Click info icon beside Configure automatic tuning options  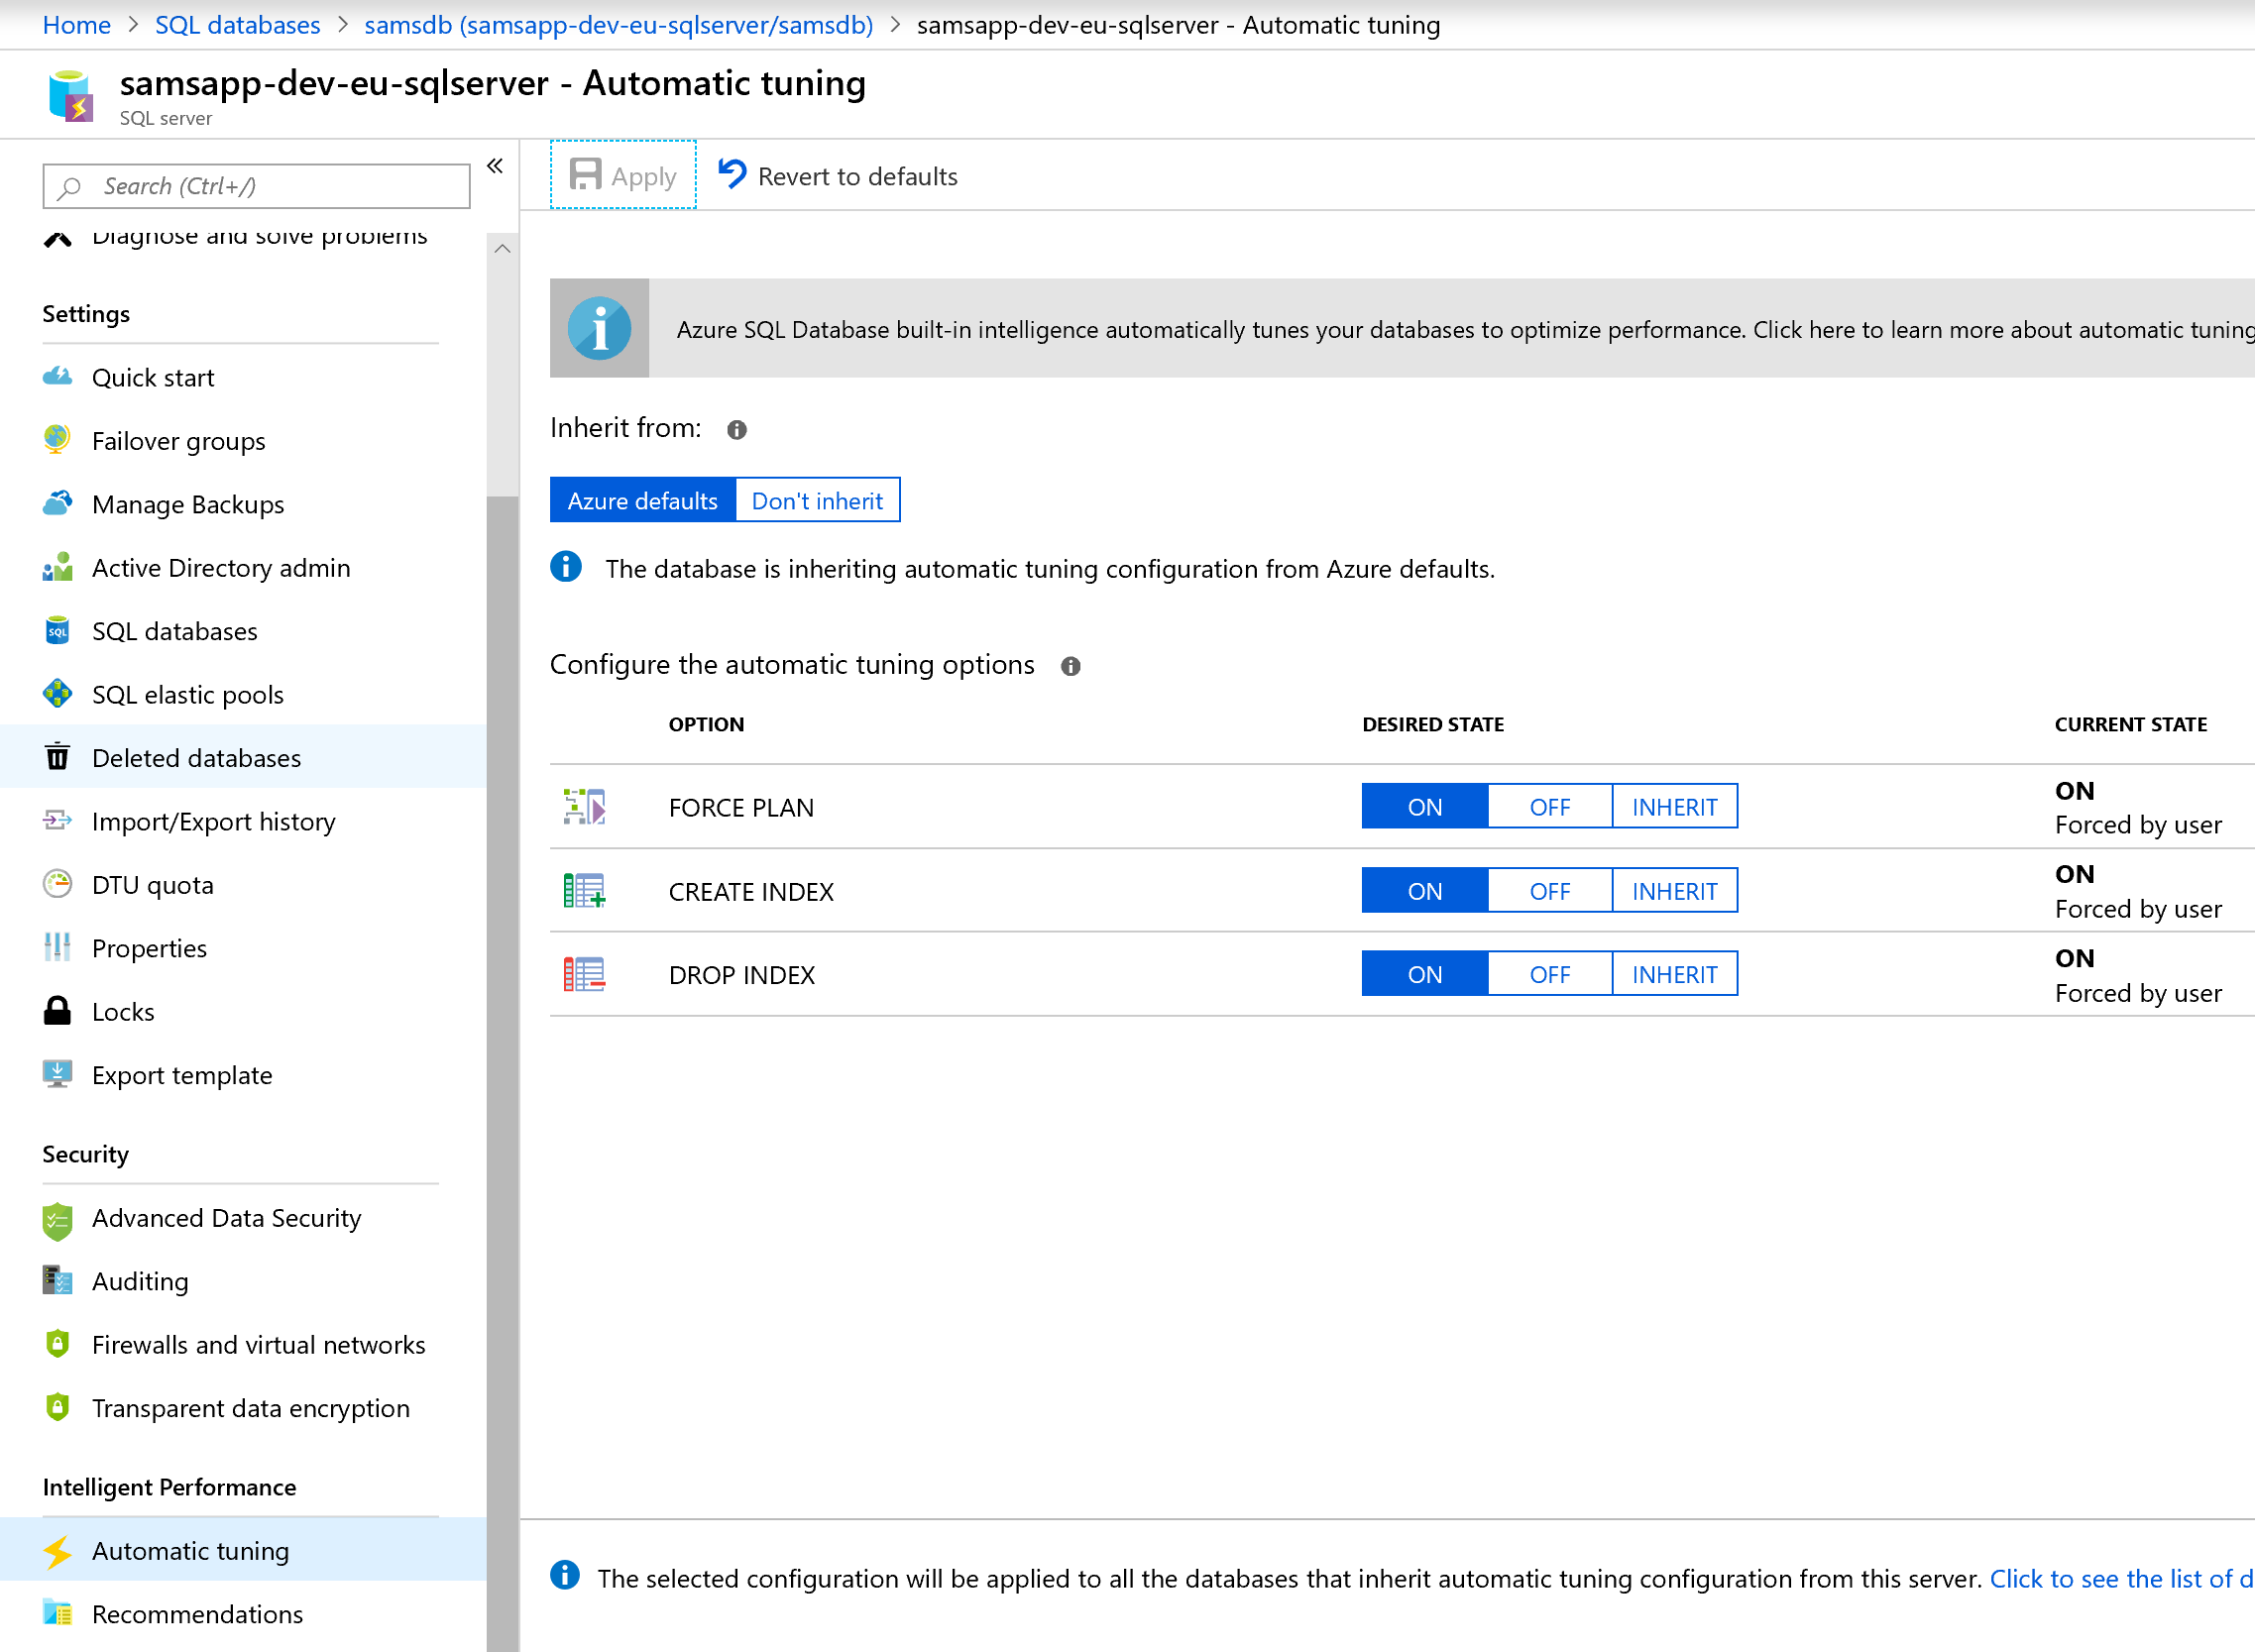pos(1070,667)
